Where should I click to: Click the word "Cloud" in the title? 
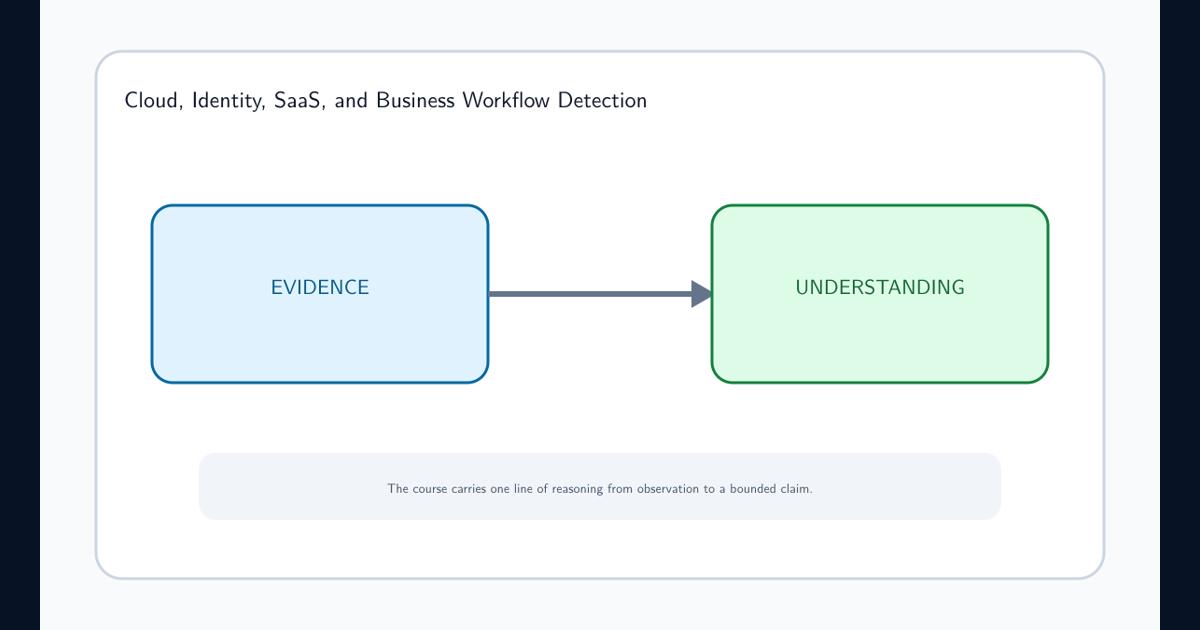(150, 101)
